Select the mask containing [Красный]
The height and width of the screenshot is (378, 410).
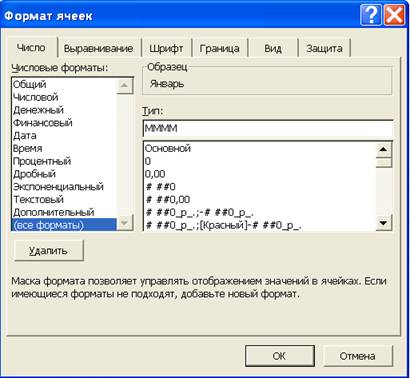259,225
